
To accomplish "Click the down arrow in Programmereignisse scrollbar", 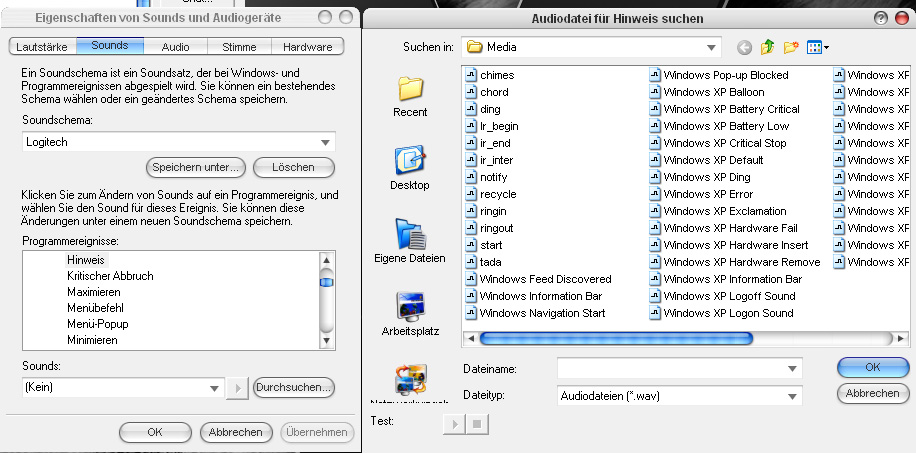I will click(327, 341).
